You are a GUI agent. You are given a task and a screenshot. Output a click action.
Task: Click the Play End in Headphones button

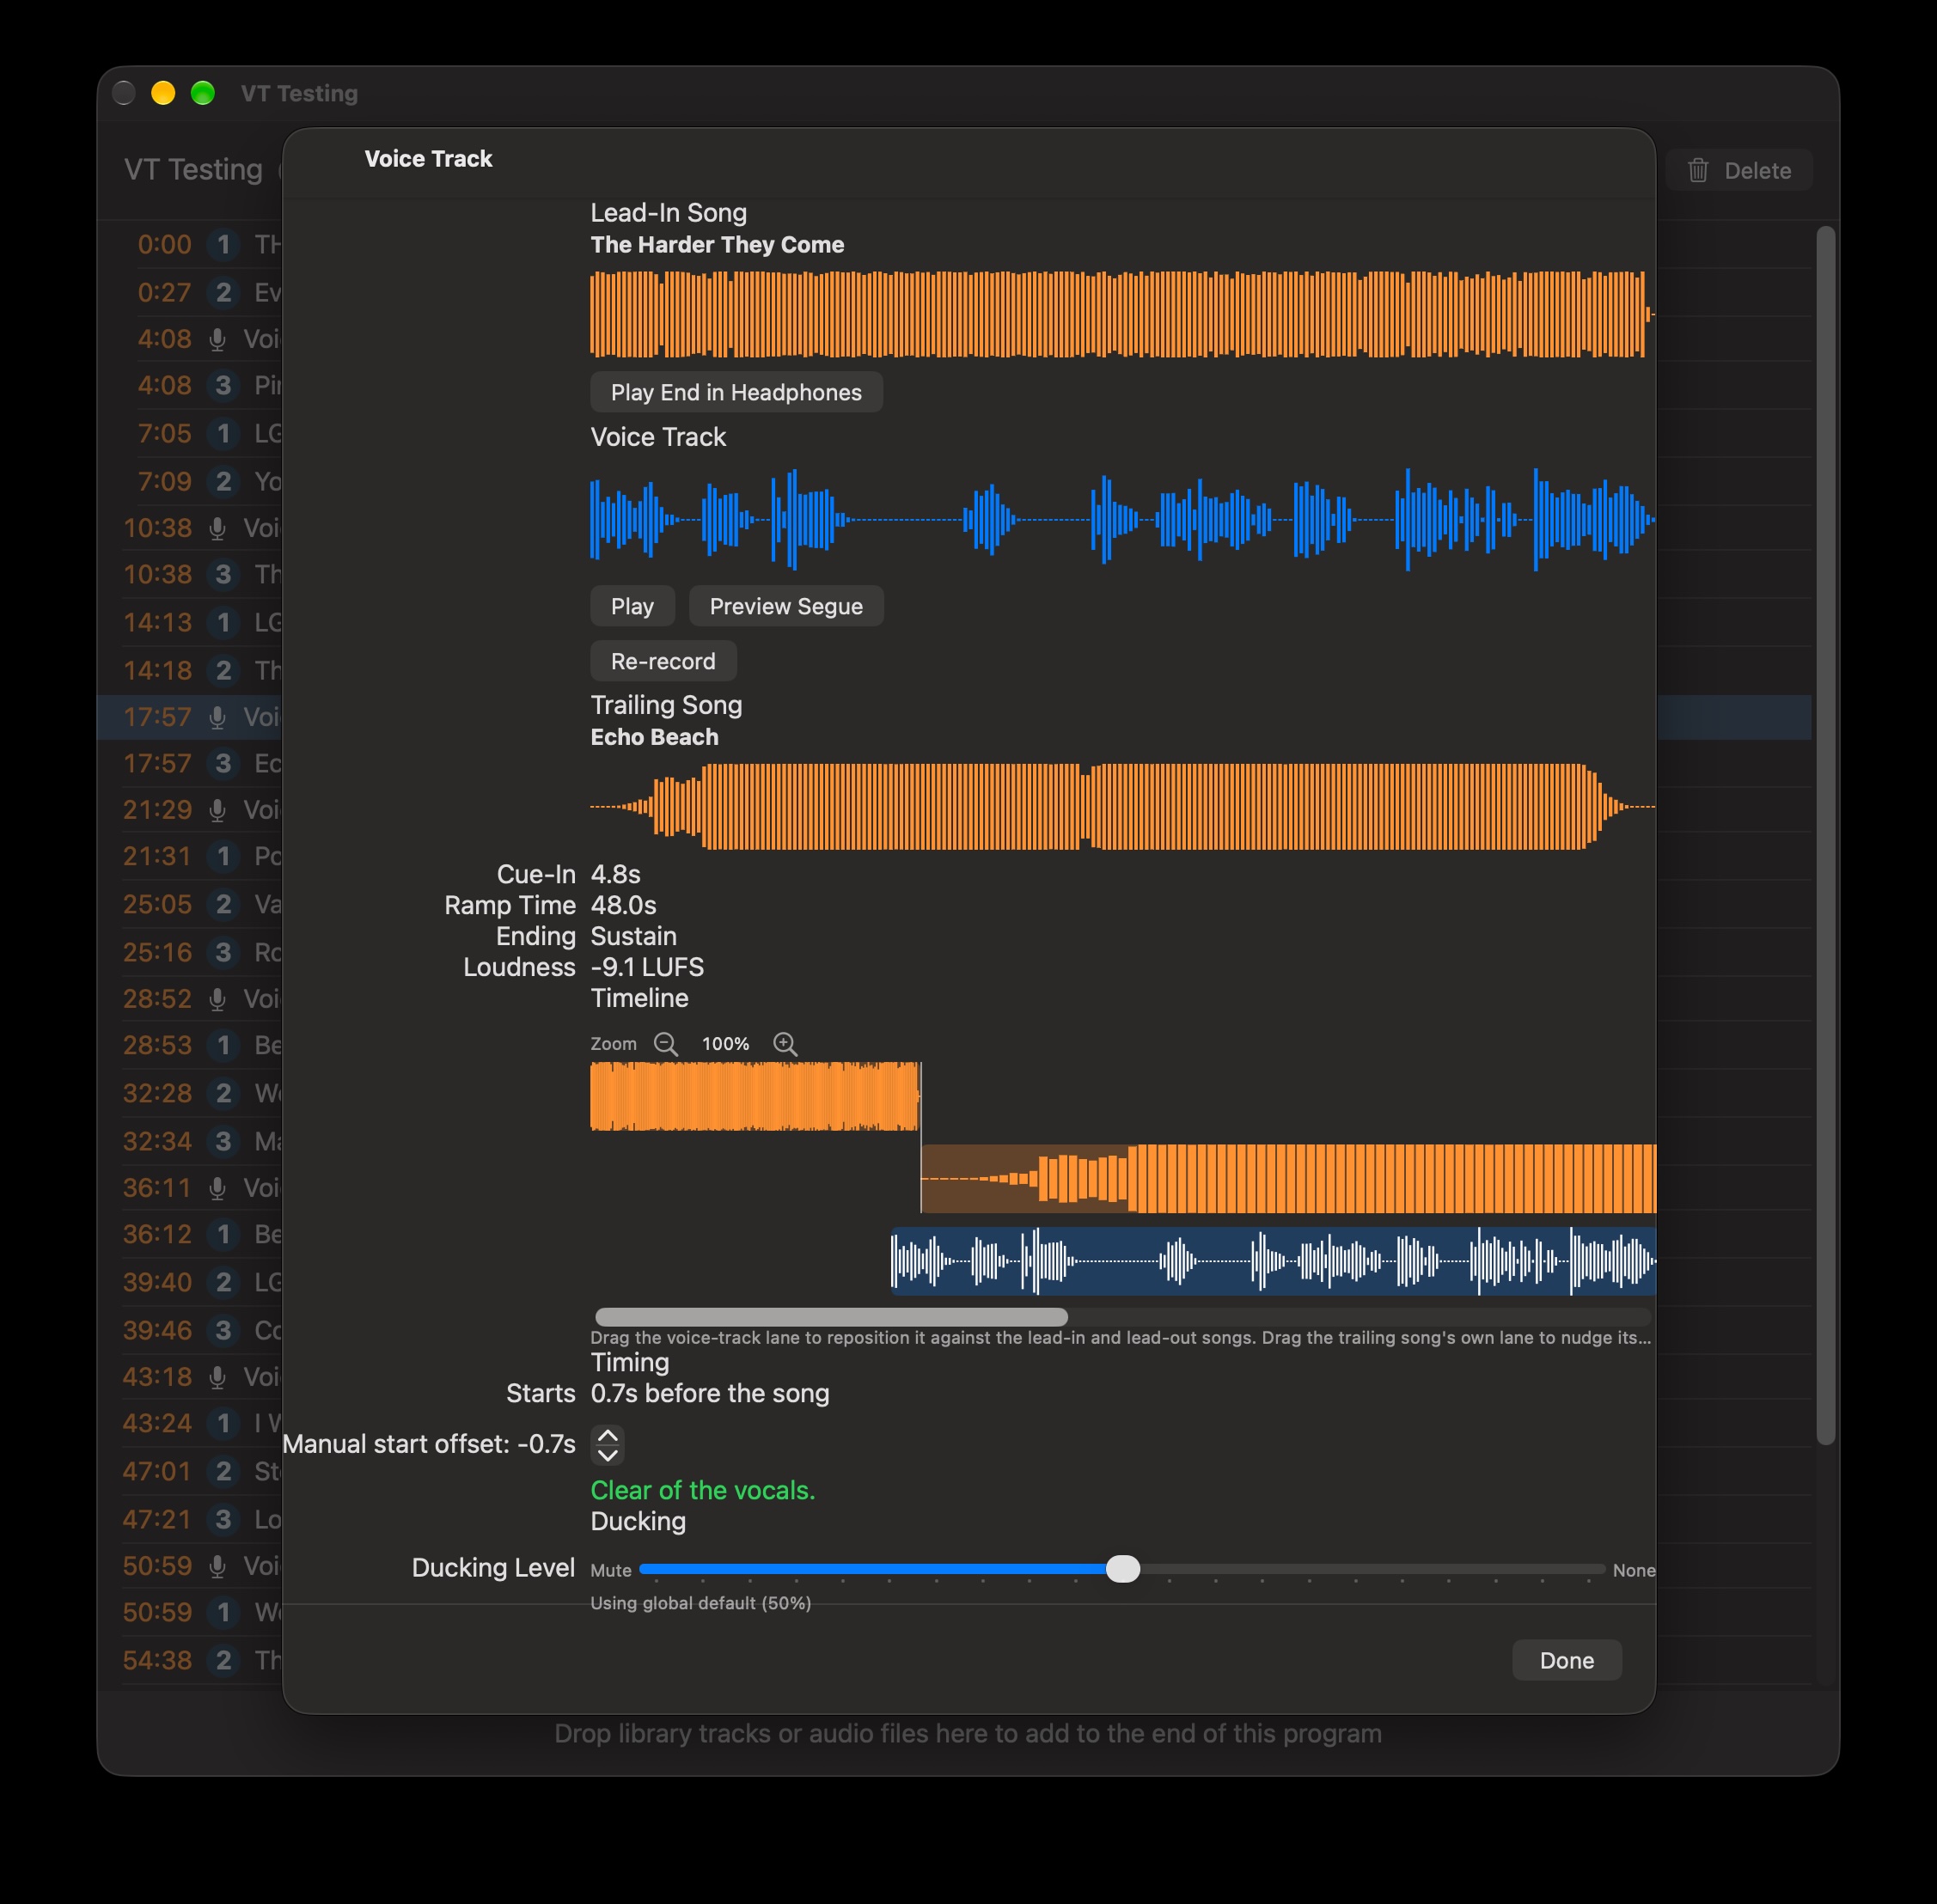click(x=736, y=392)
